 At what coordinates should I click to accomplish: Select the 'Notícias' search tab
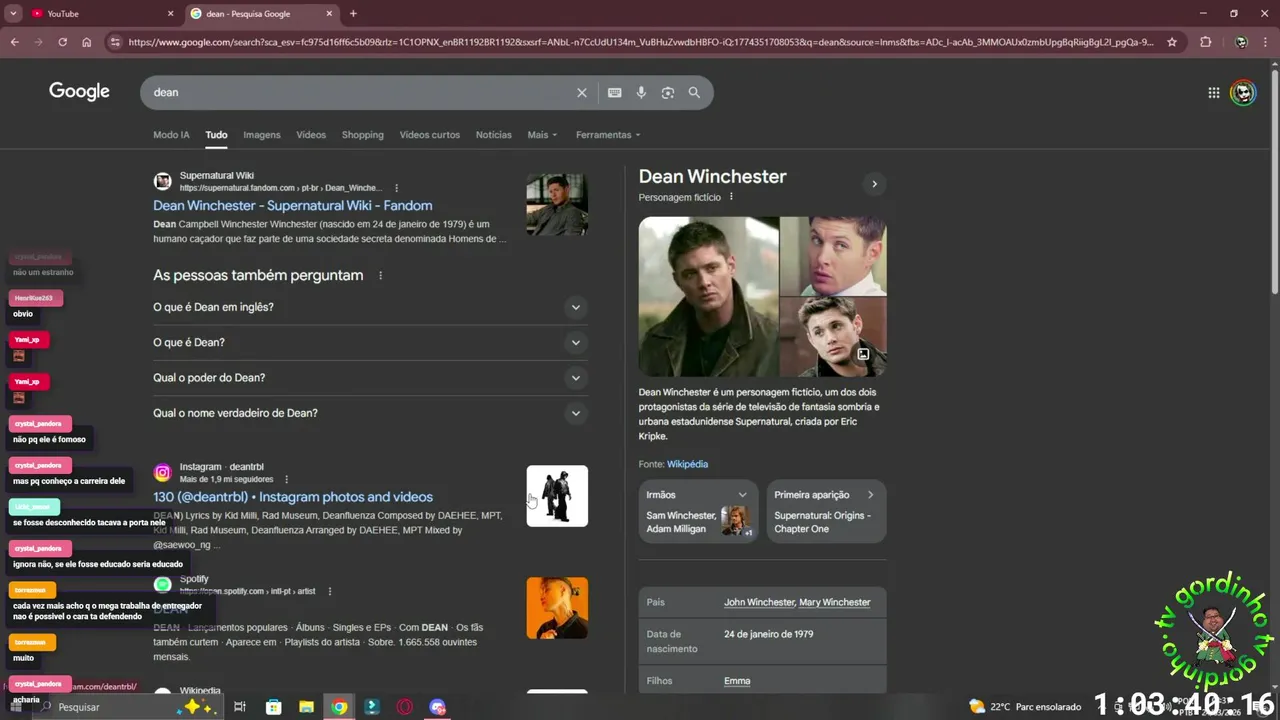494,135
